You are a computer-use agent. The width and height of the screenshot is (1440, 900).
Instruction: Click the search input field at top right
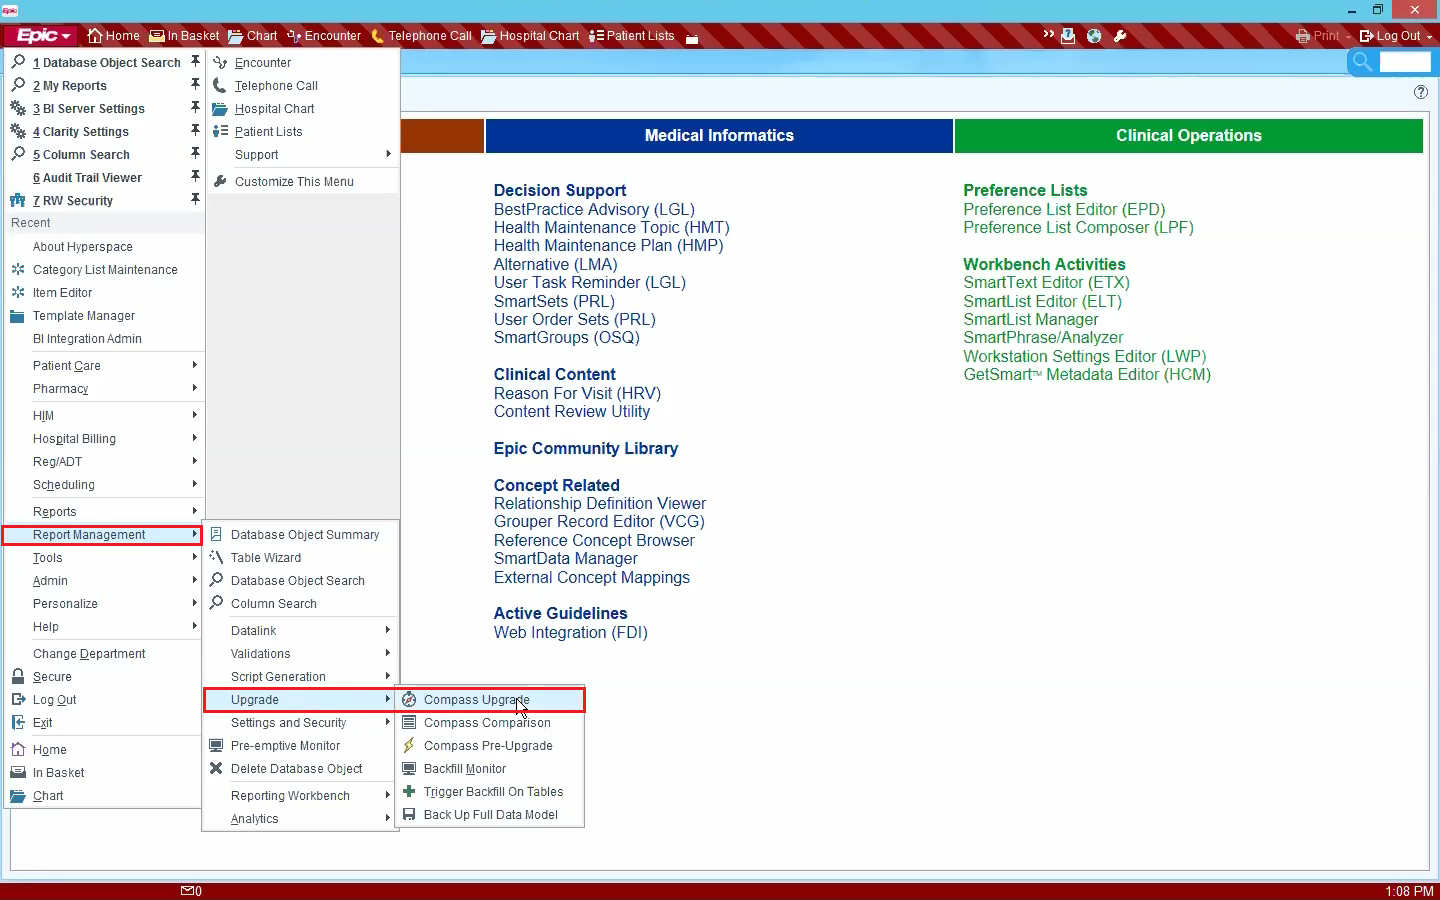(x=1405, y=62)
